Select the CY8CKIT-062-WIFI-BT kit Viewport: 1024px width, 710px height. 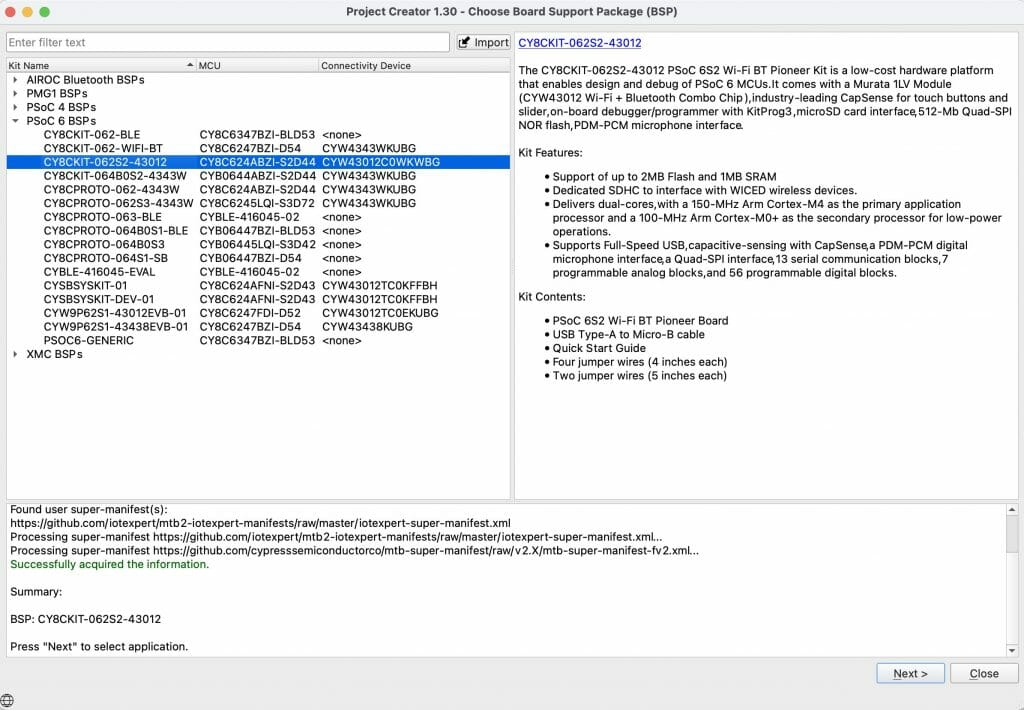pos(103,148)
